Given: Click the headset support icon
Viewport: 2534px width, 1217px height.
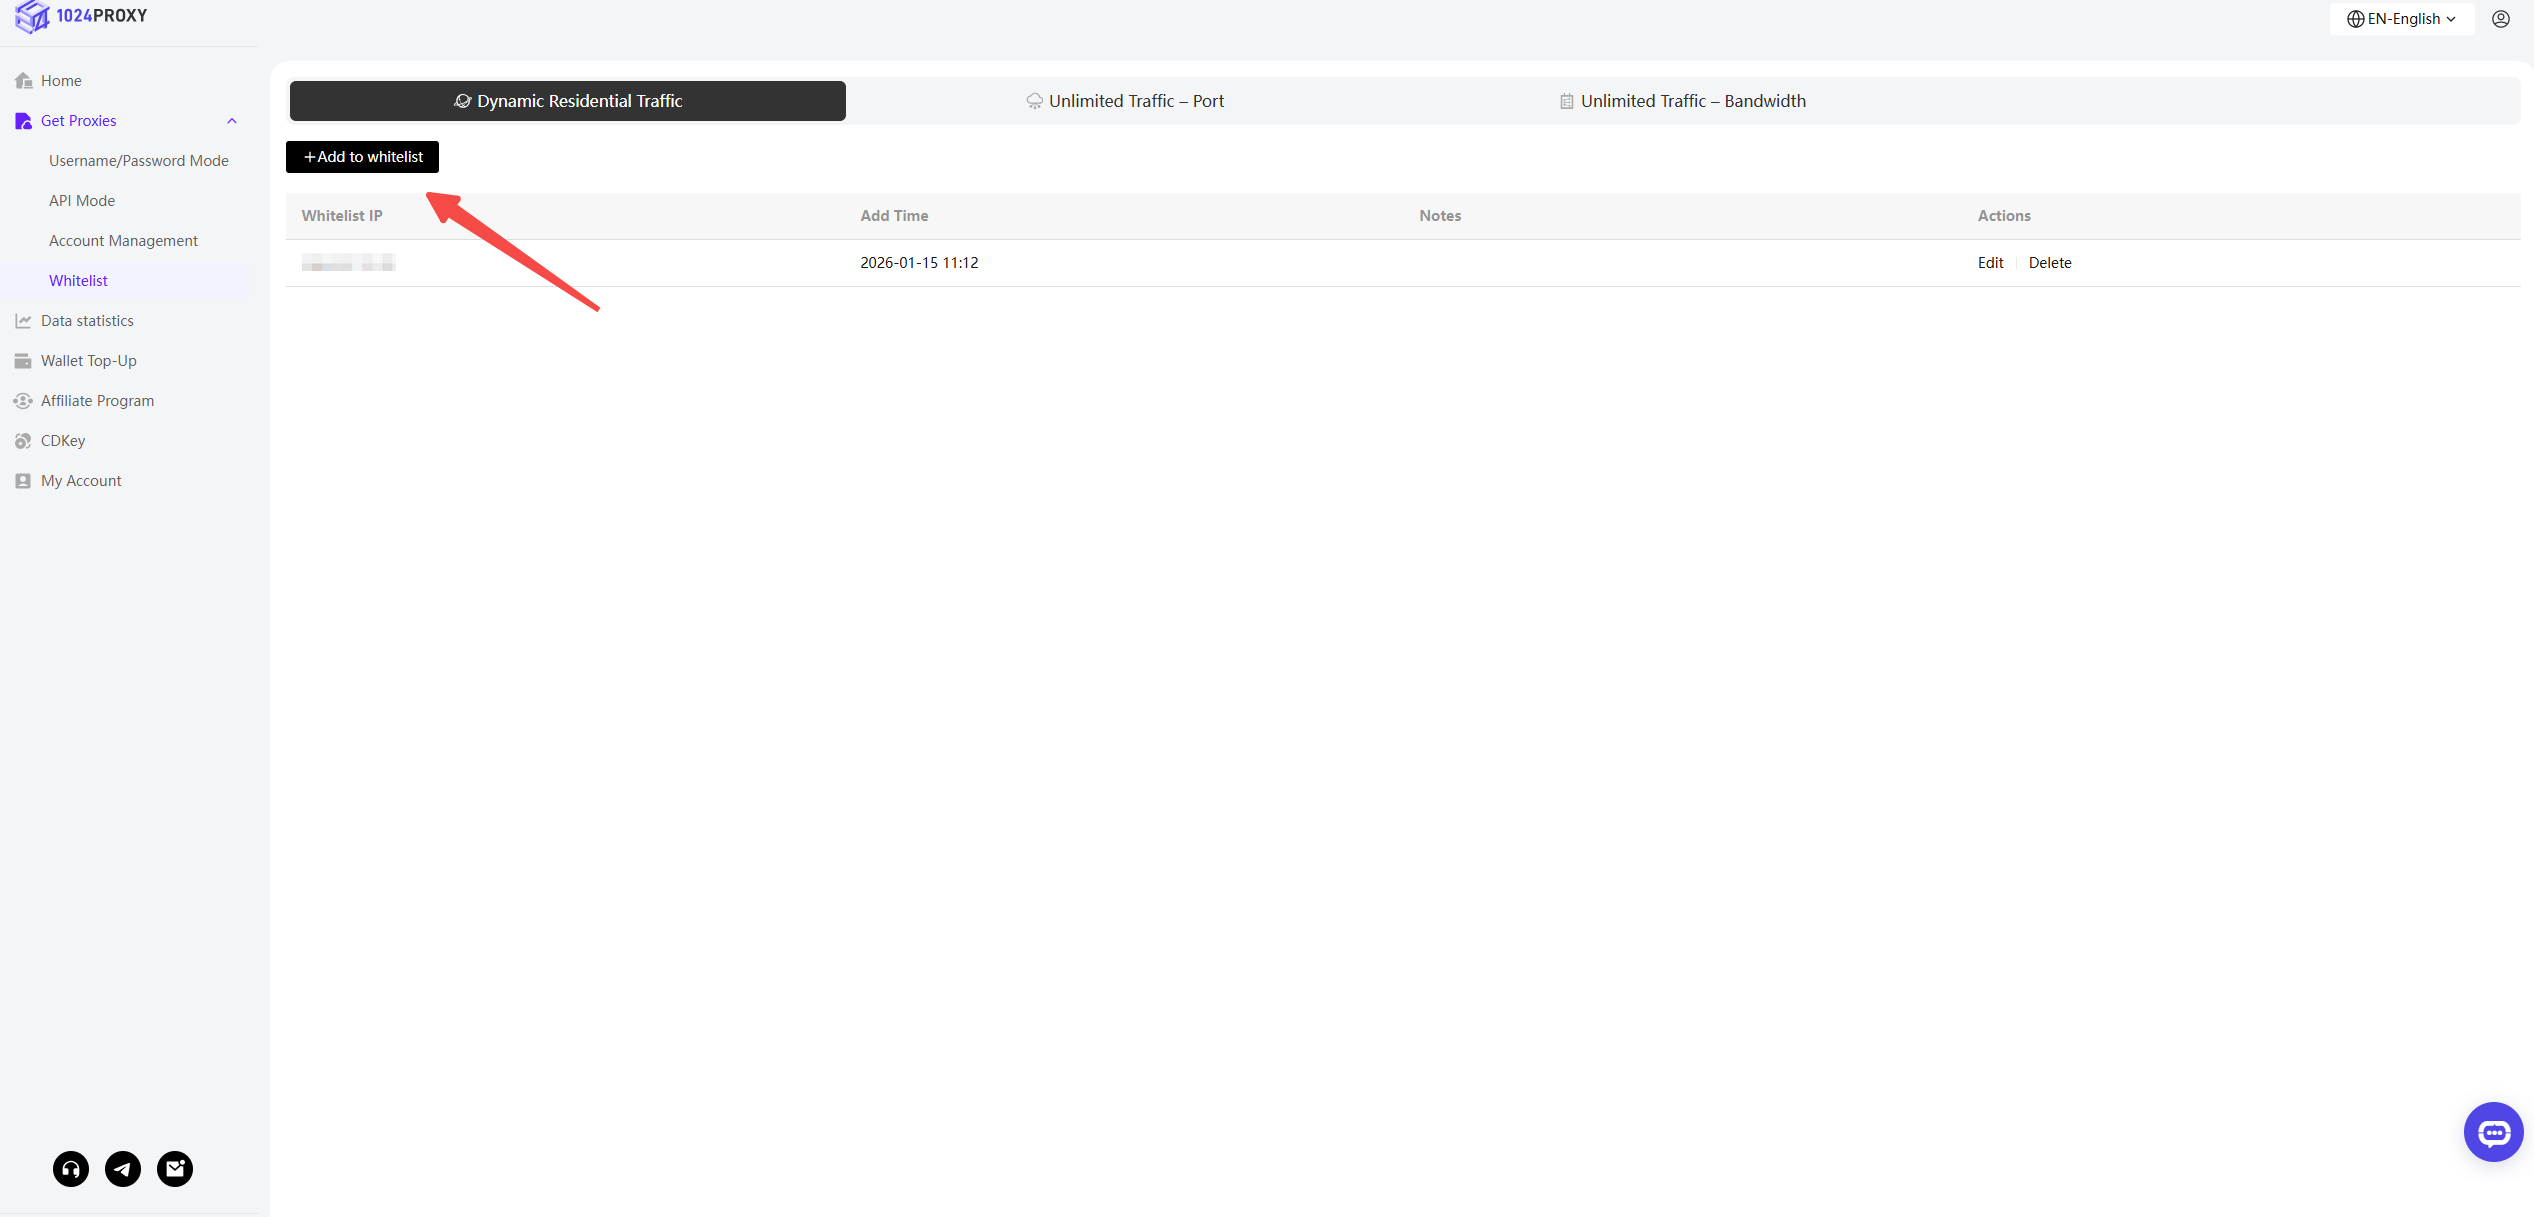Looking at the screenshot, I should pyautogui.click(x=71, y=1168).
